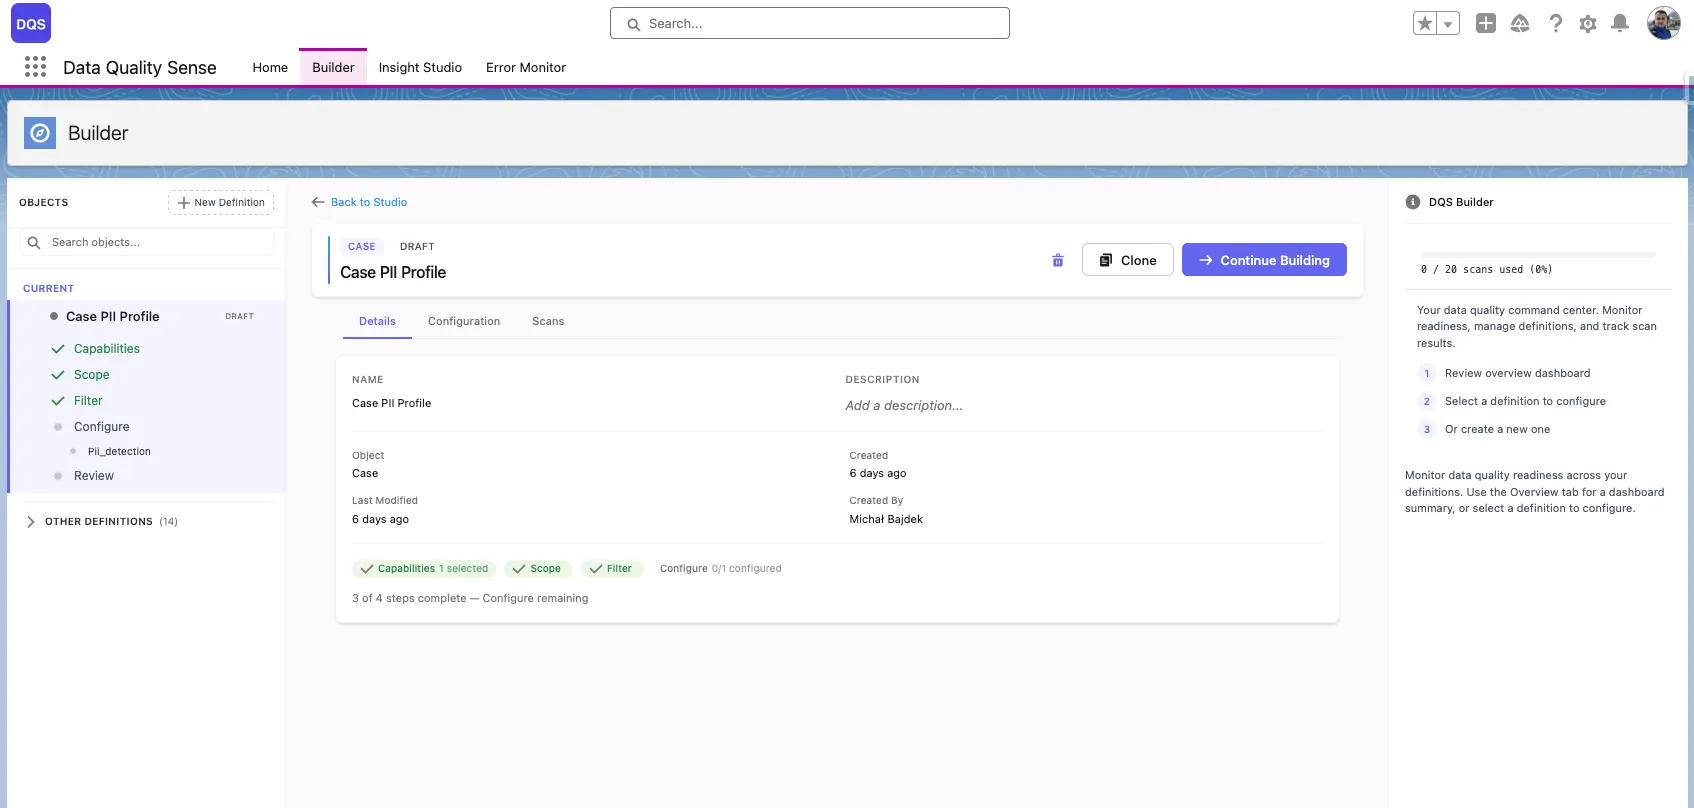Screen dimensions: 1694x808
Task: Open the Configure step in the sidebar
Action: click(x=101, y=427)
